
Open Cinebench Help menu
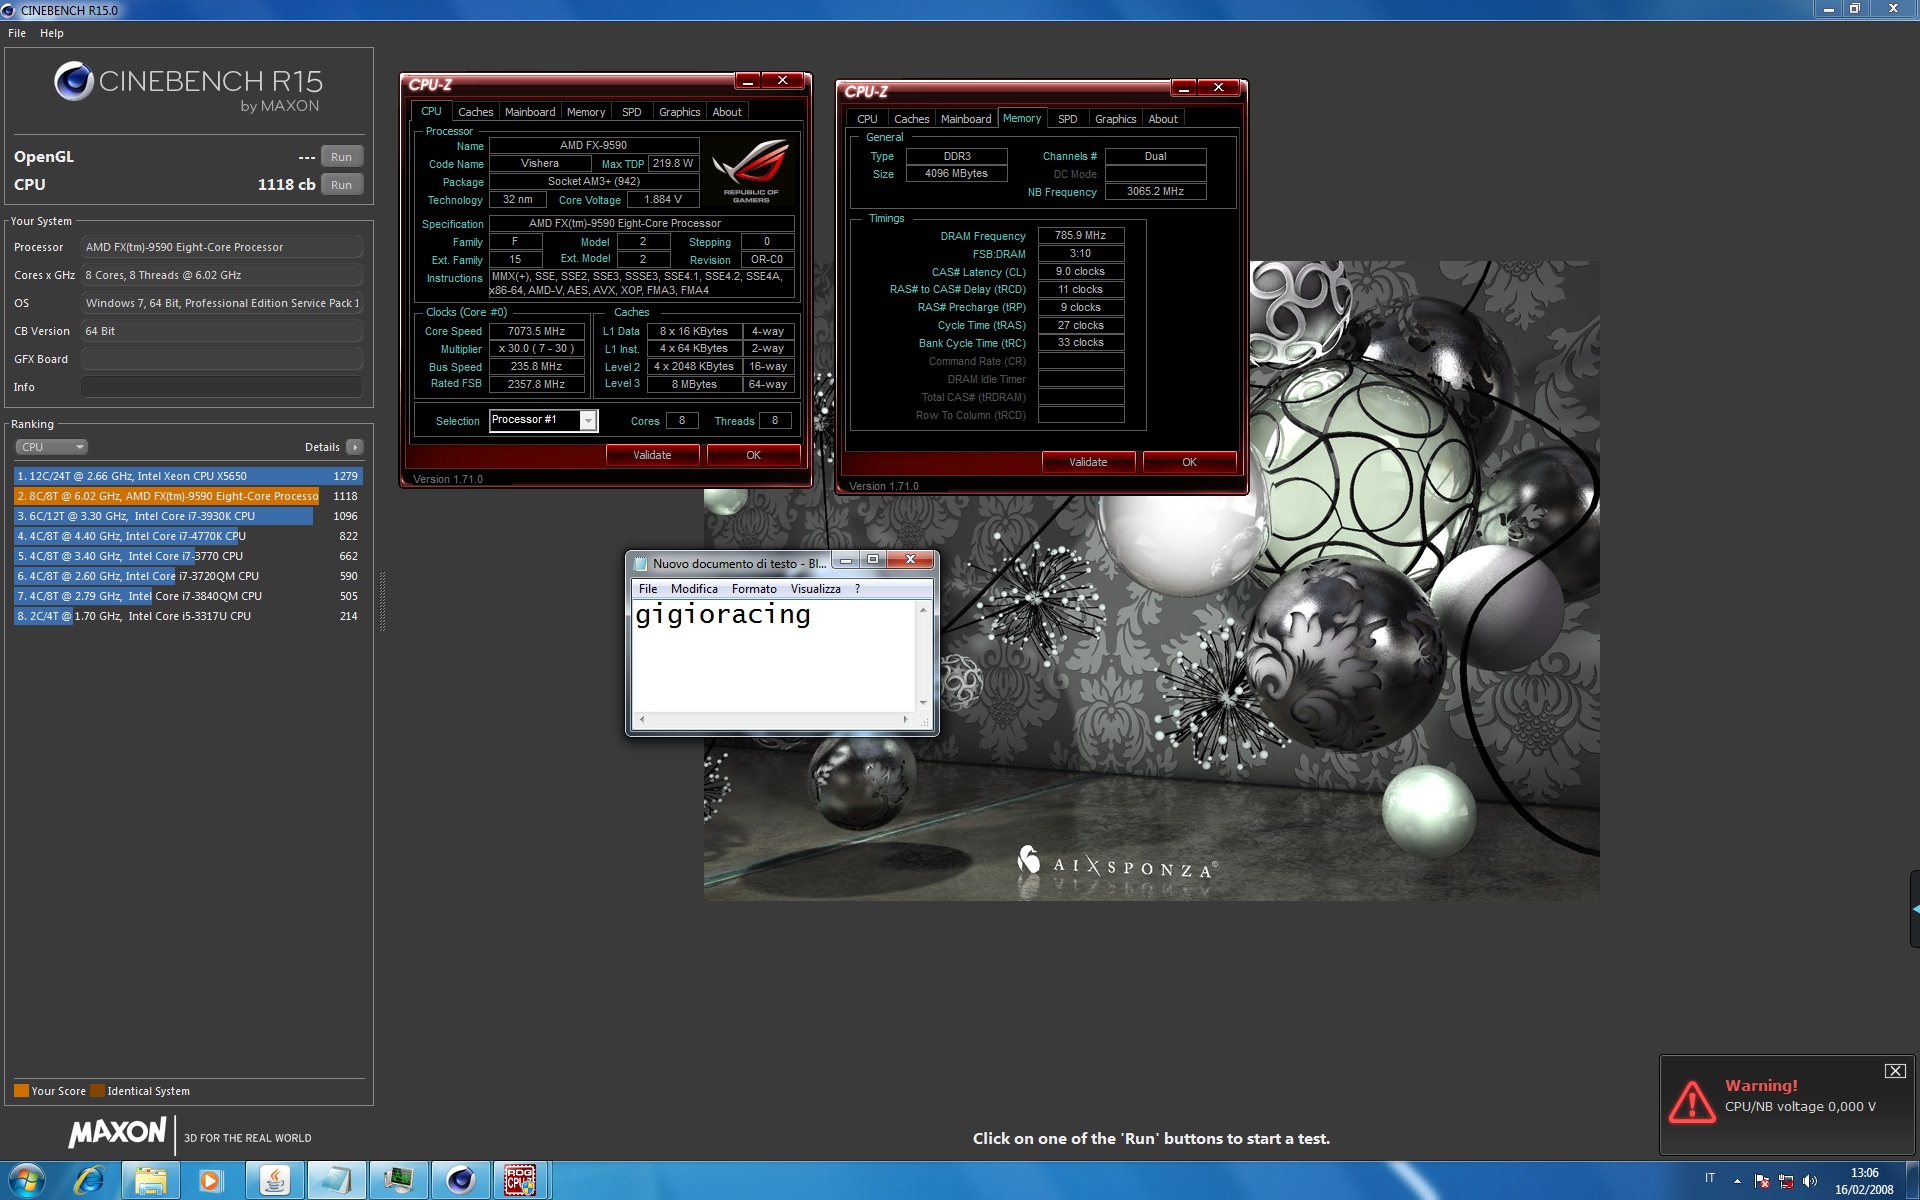[52, 33]
